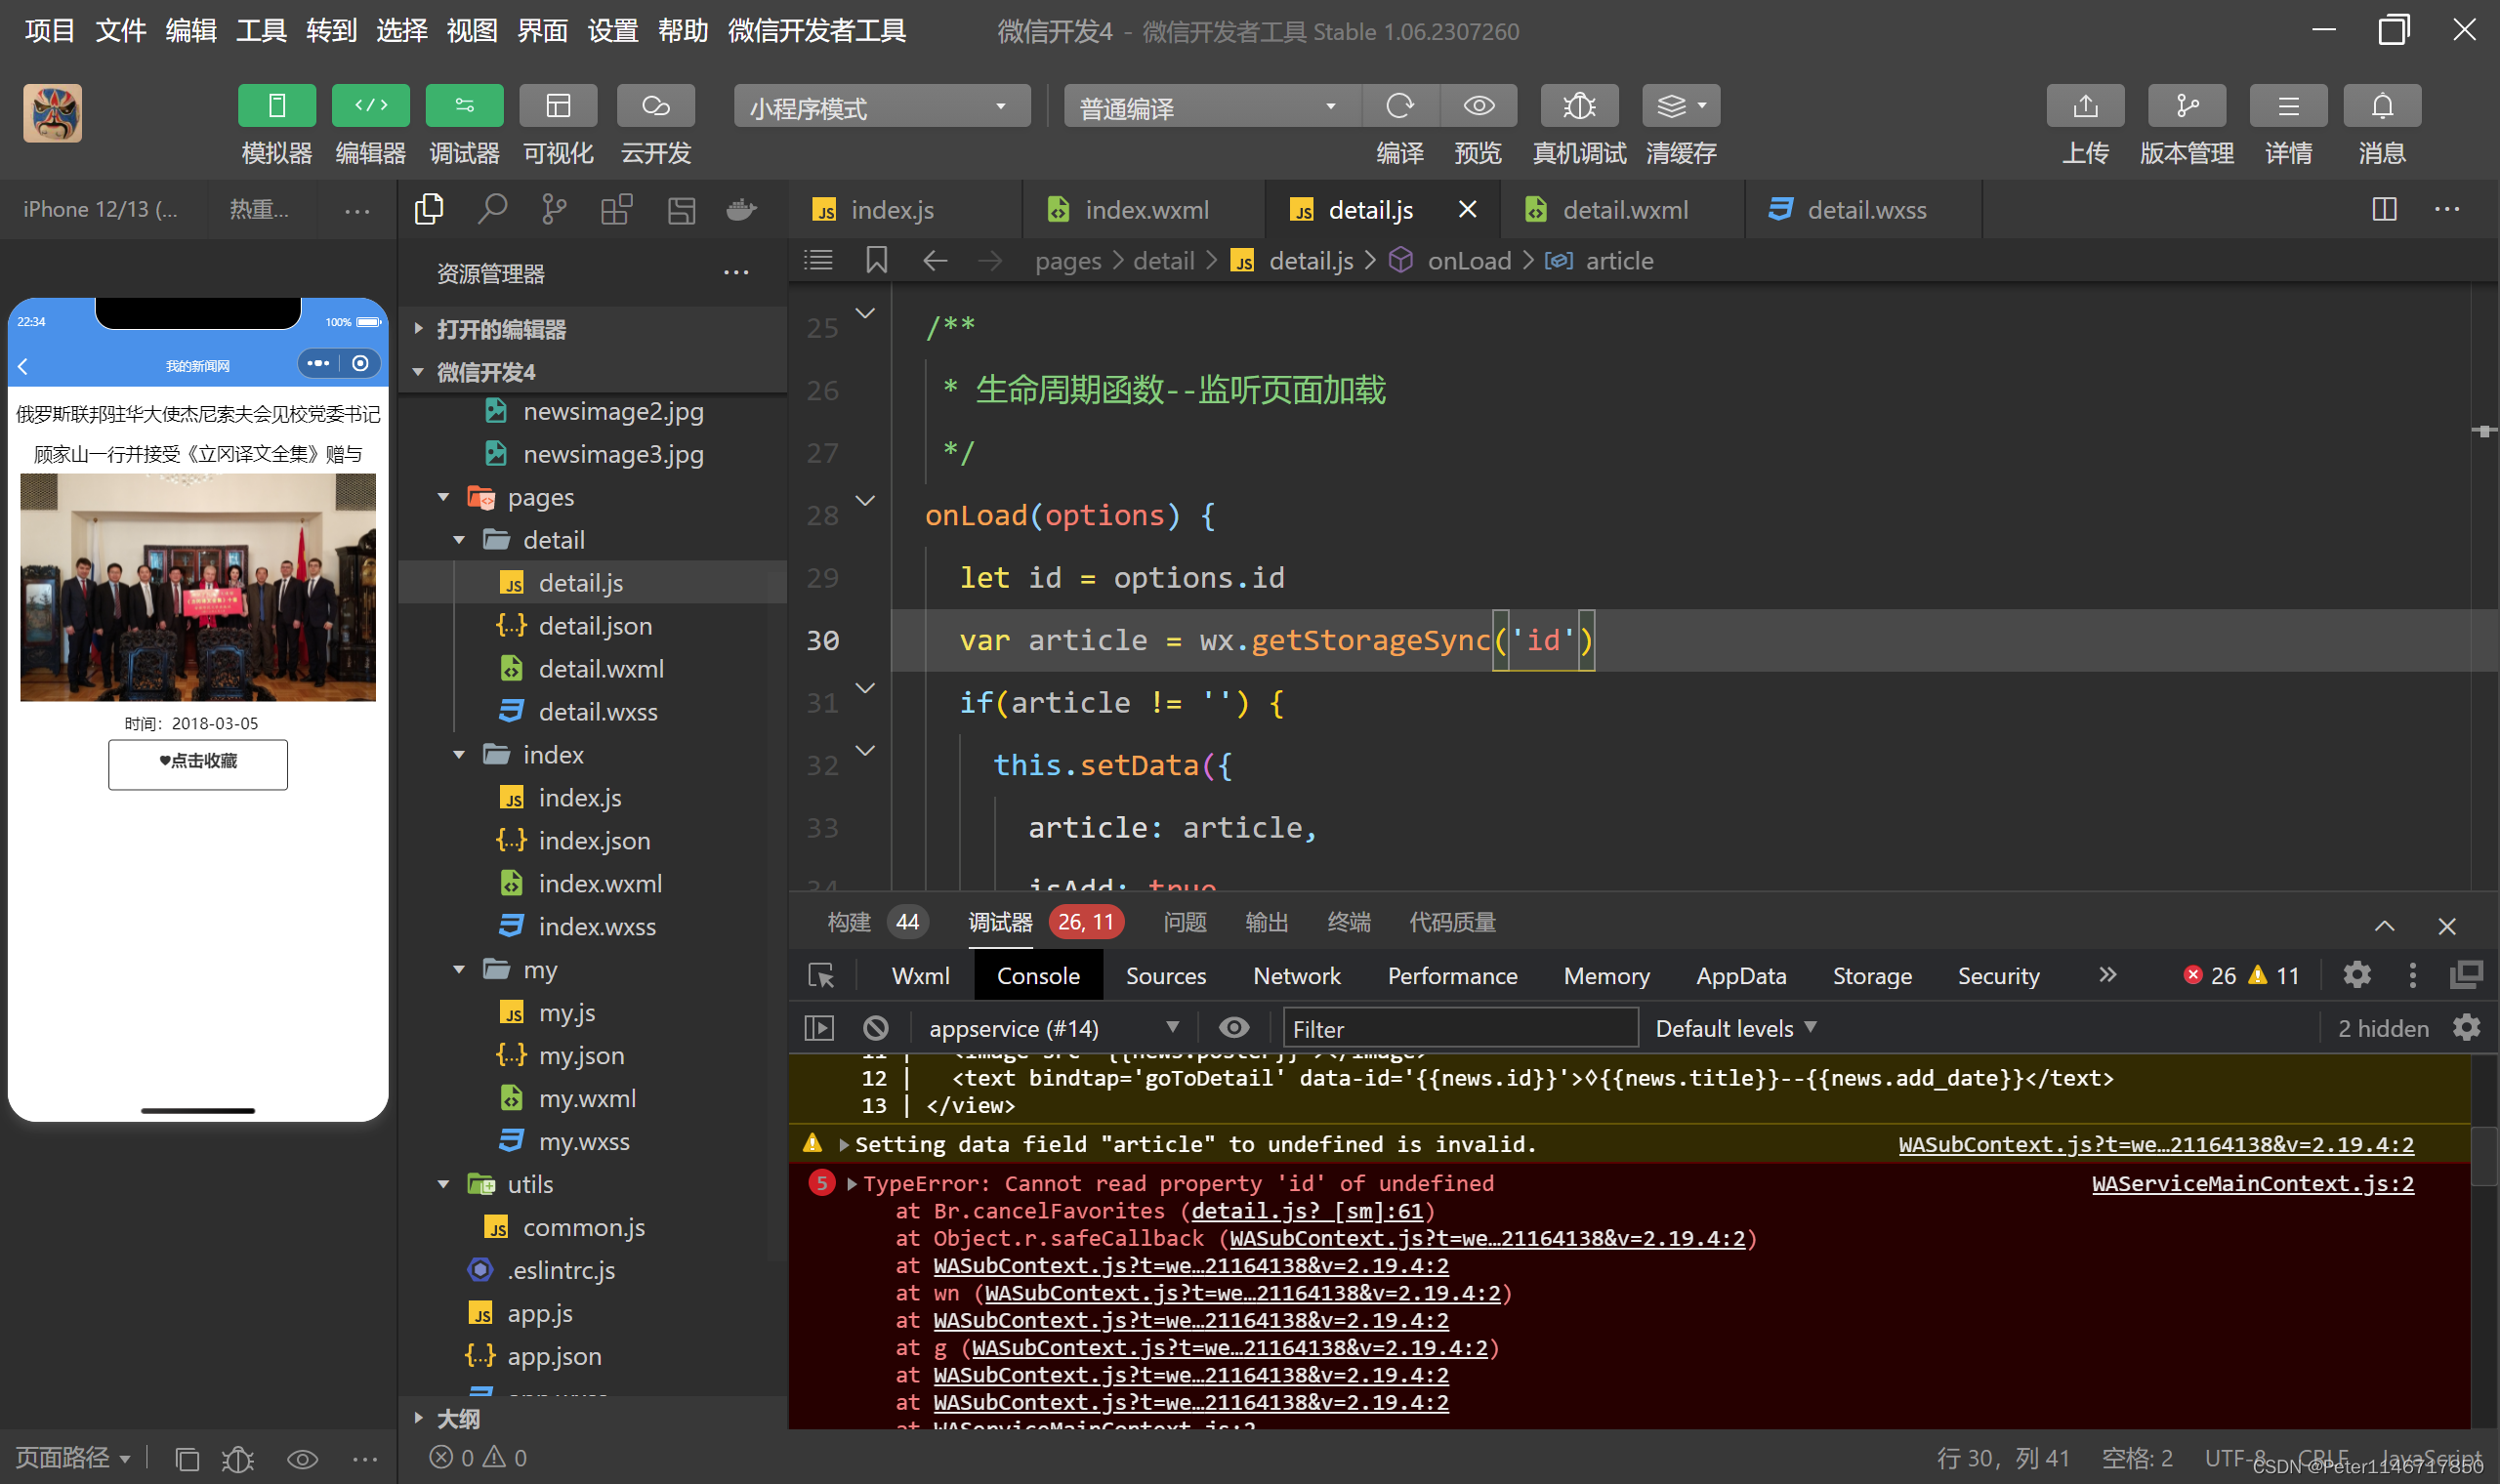Viewport: 2500px width, 1484px height.
Task: Click the clear console icon
Action: [875, 1028]
